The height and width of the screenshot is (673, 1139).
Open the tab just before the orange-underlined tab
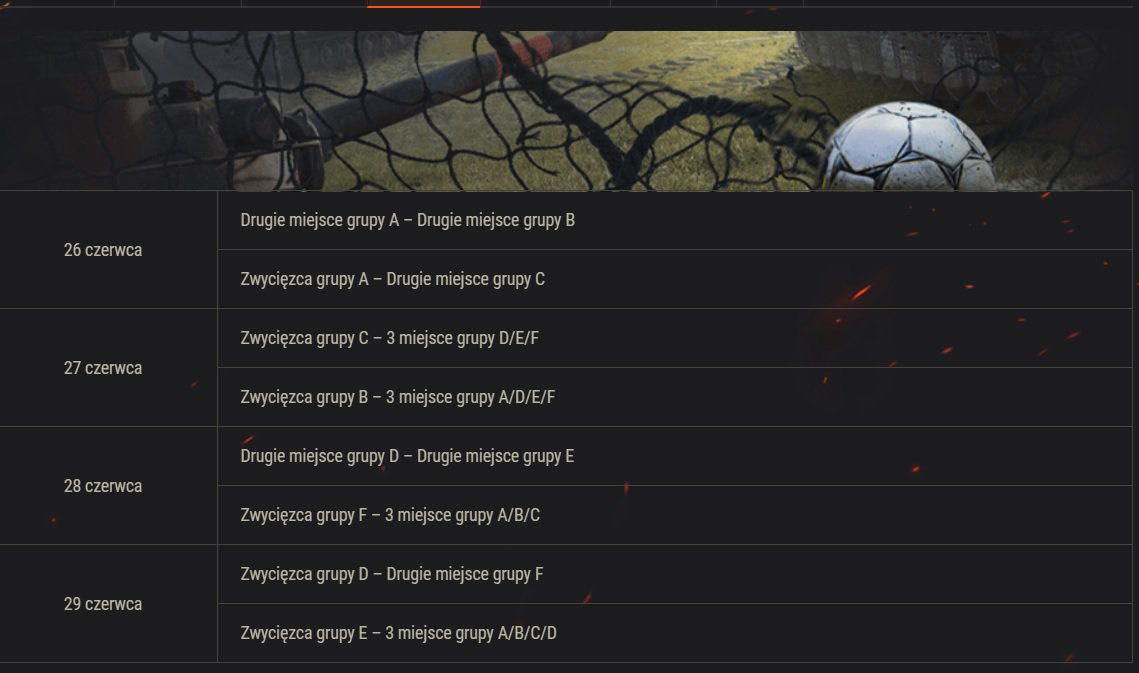click(x=304, y=4)
